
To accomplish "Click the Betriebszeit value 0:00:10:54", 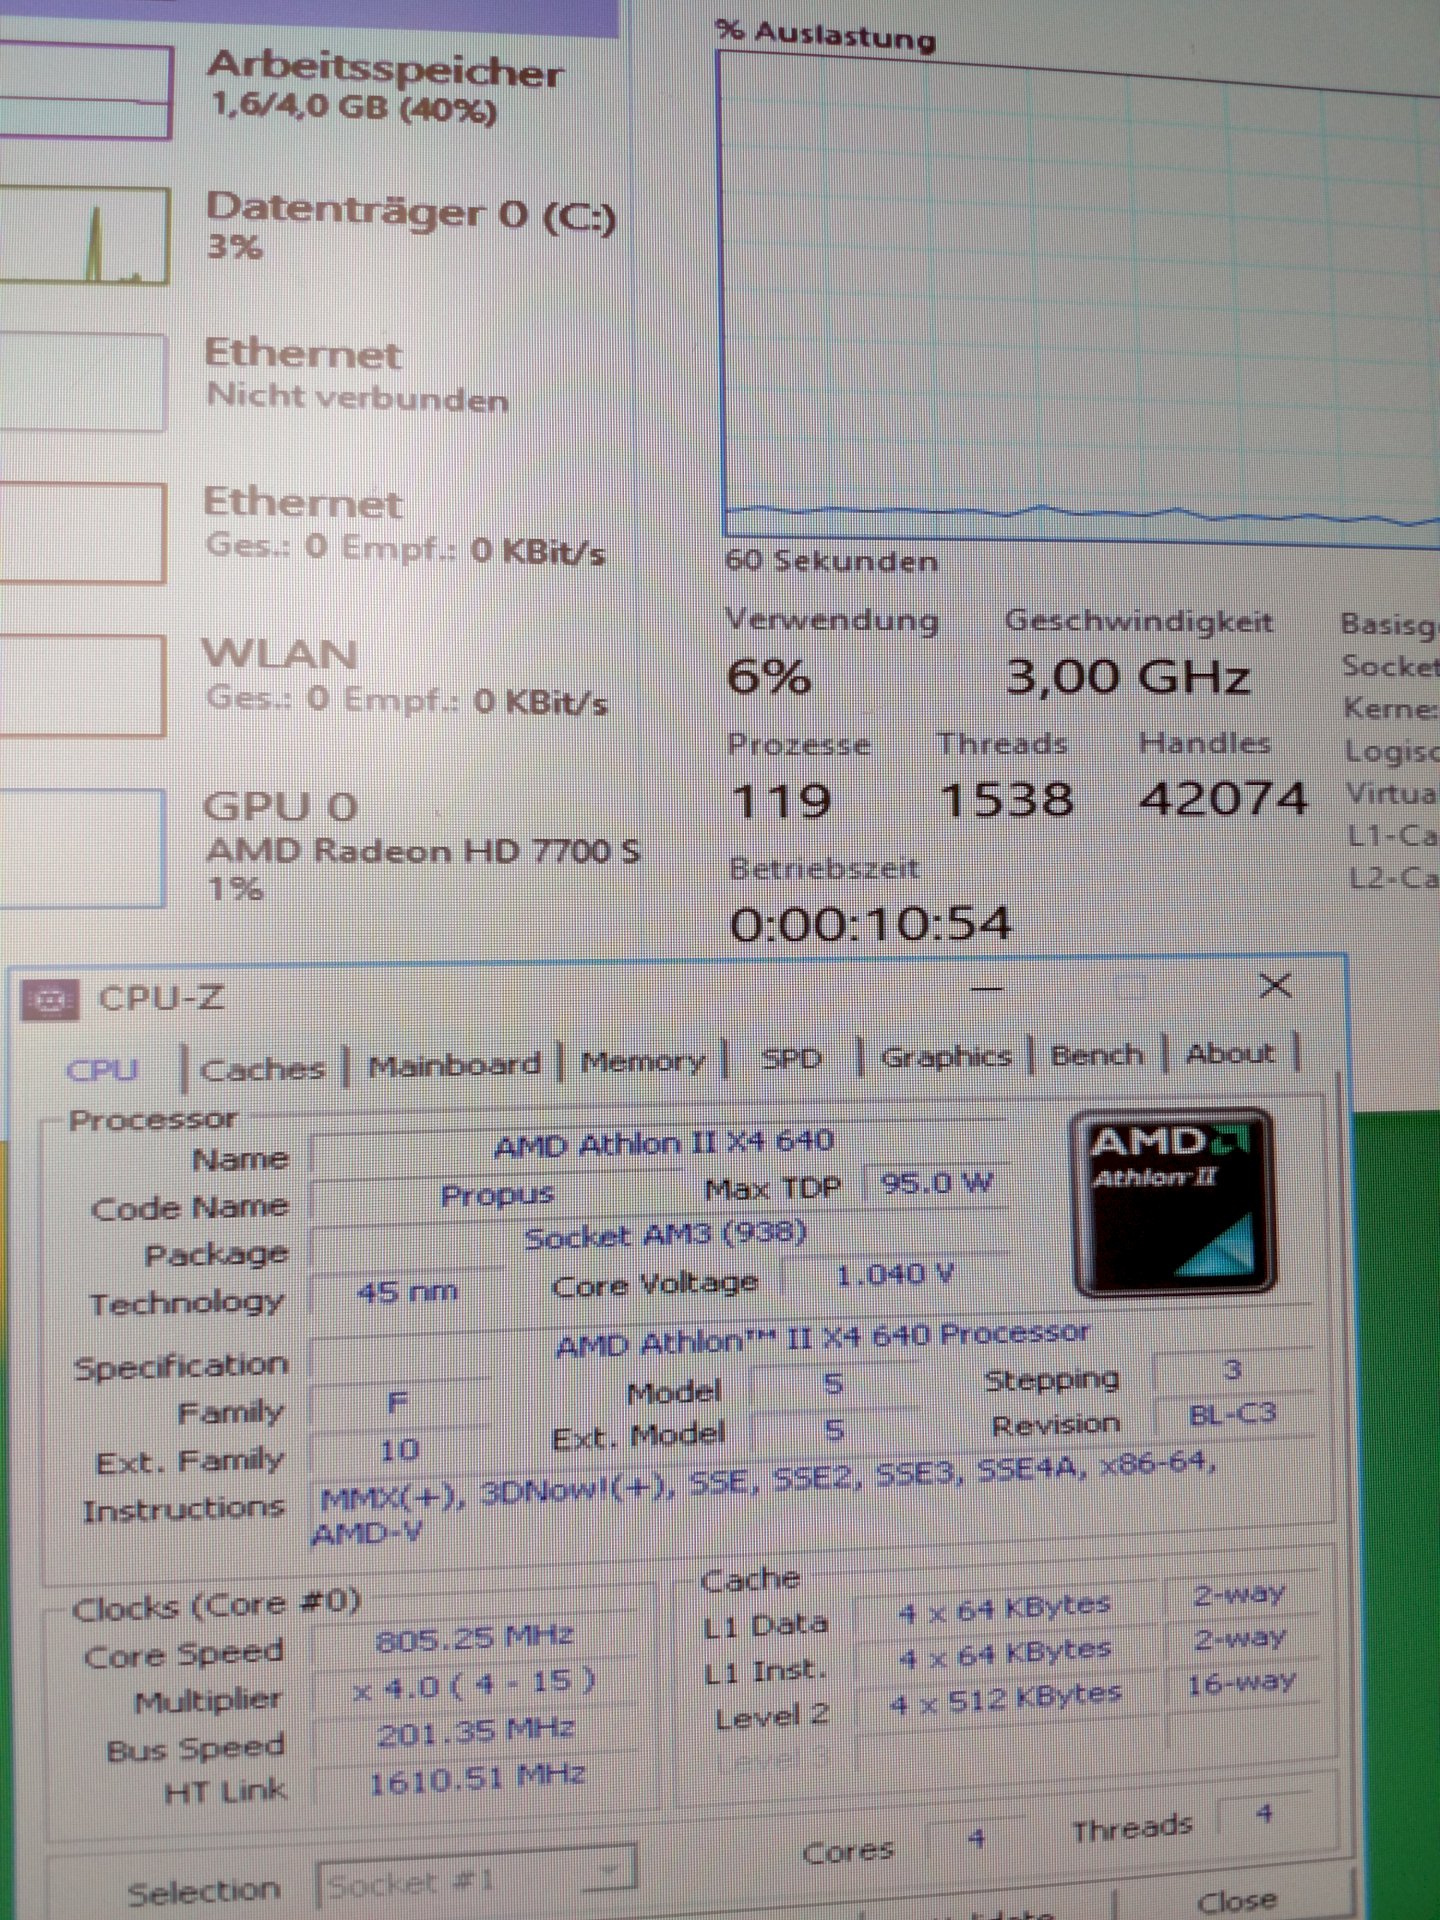I will click(871, 923).
